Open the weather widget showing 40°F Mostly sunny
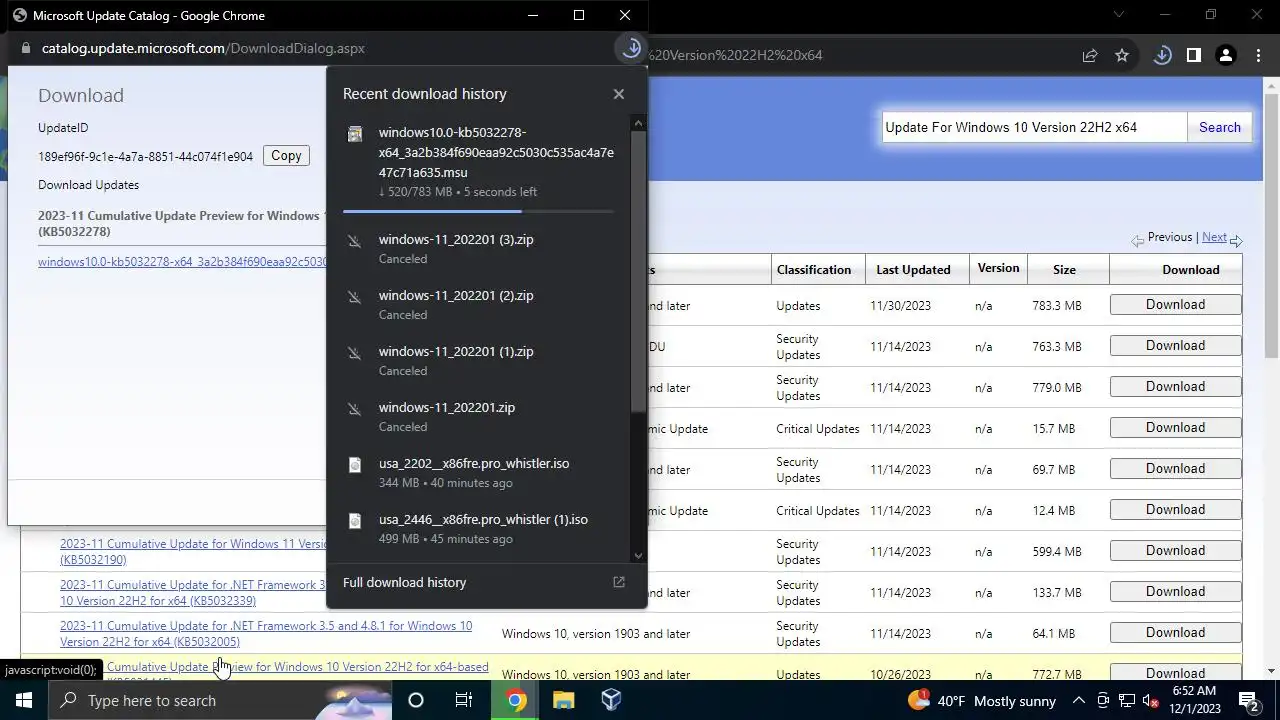 coord(982,700)
